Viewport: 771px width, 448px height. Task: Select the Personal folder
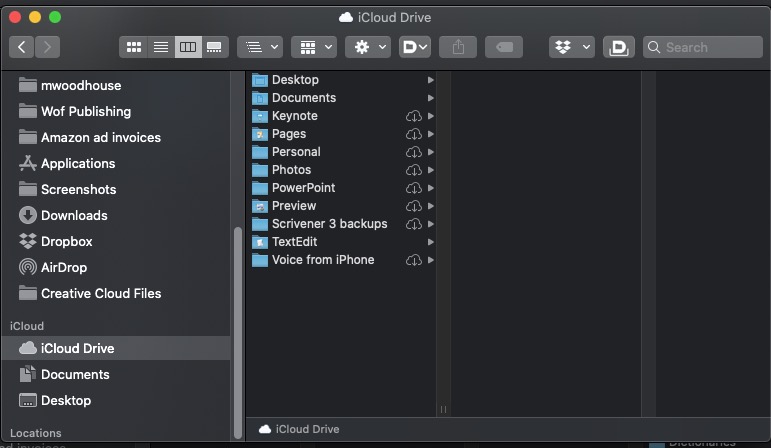coord(342,152)
